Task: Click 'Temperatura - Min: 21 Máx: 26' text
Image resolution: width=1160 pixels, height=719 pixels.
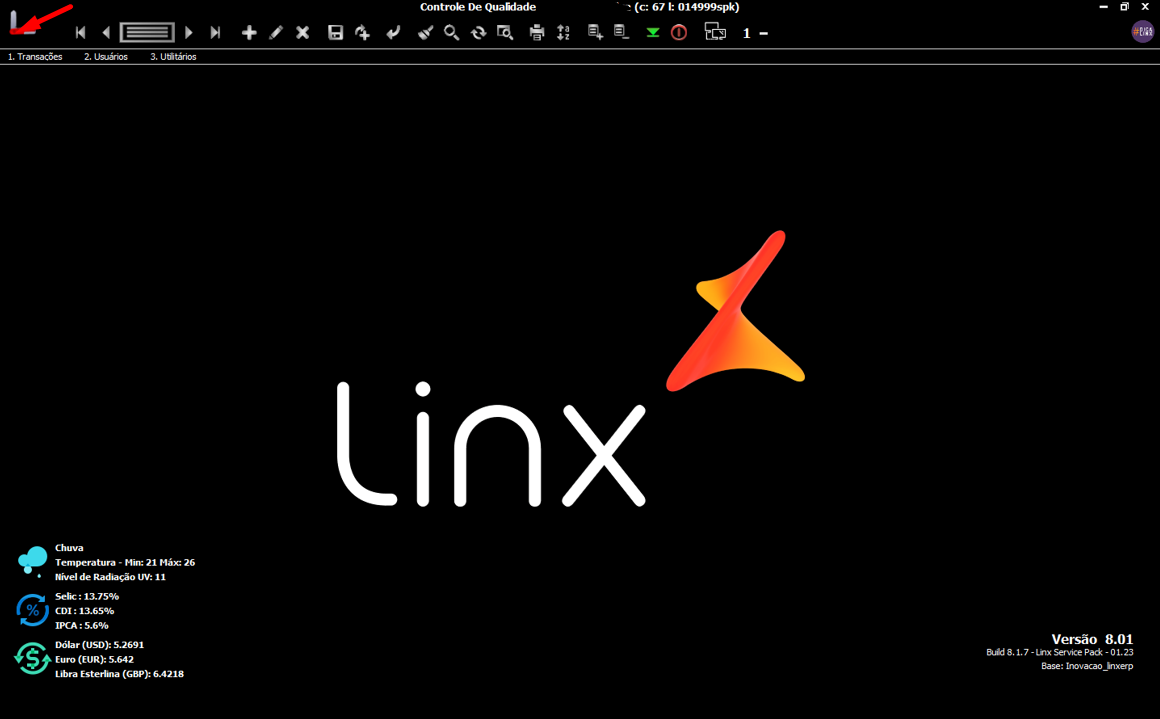Action: [125, 562]
